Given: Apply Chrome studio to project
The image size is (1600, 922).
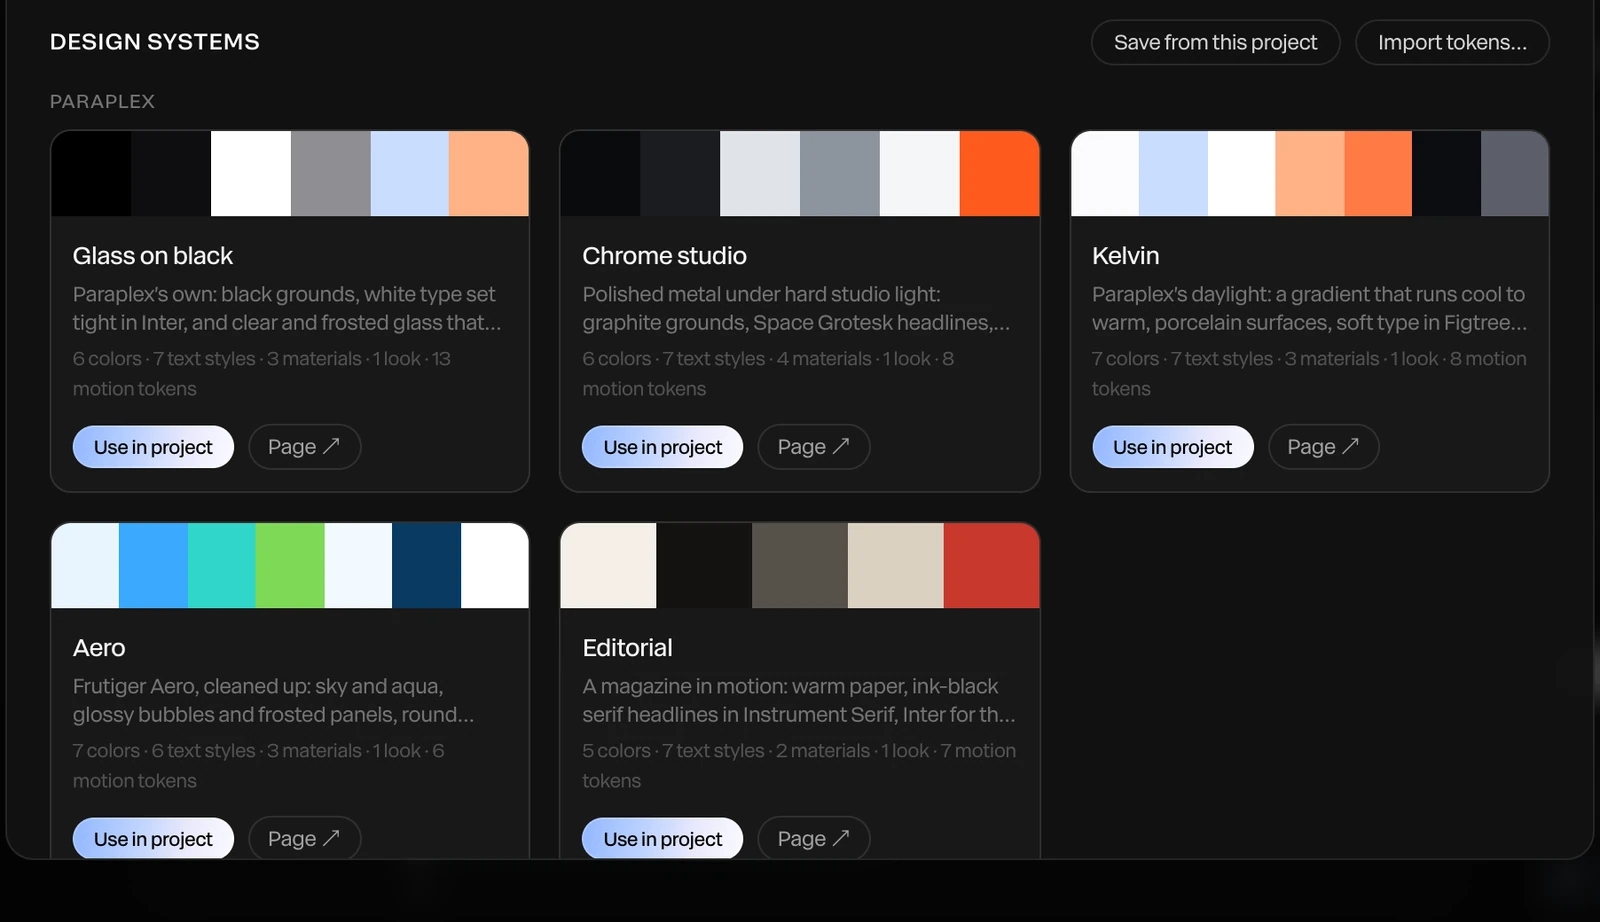Looking at the screenshot, I should pyautogui.click(x=662, y=447).
